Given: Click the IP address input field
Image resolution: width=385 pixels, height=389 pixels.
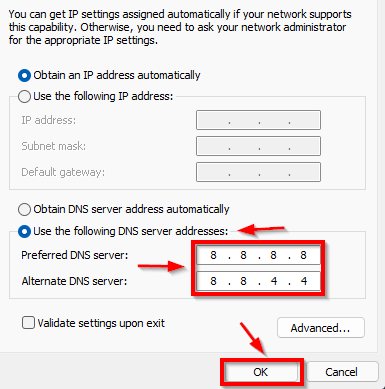Looking at the screenshot, I should click(258, 120).
